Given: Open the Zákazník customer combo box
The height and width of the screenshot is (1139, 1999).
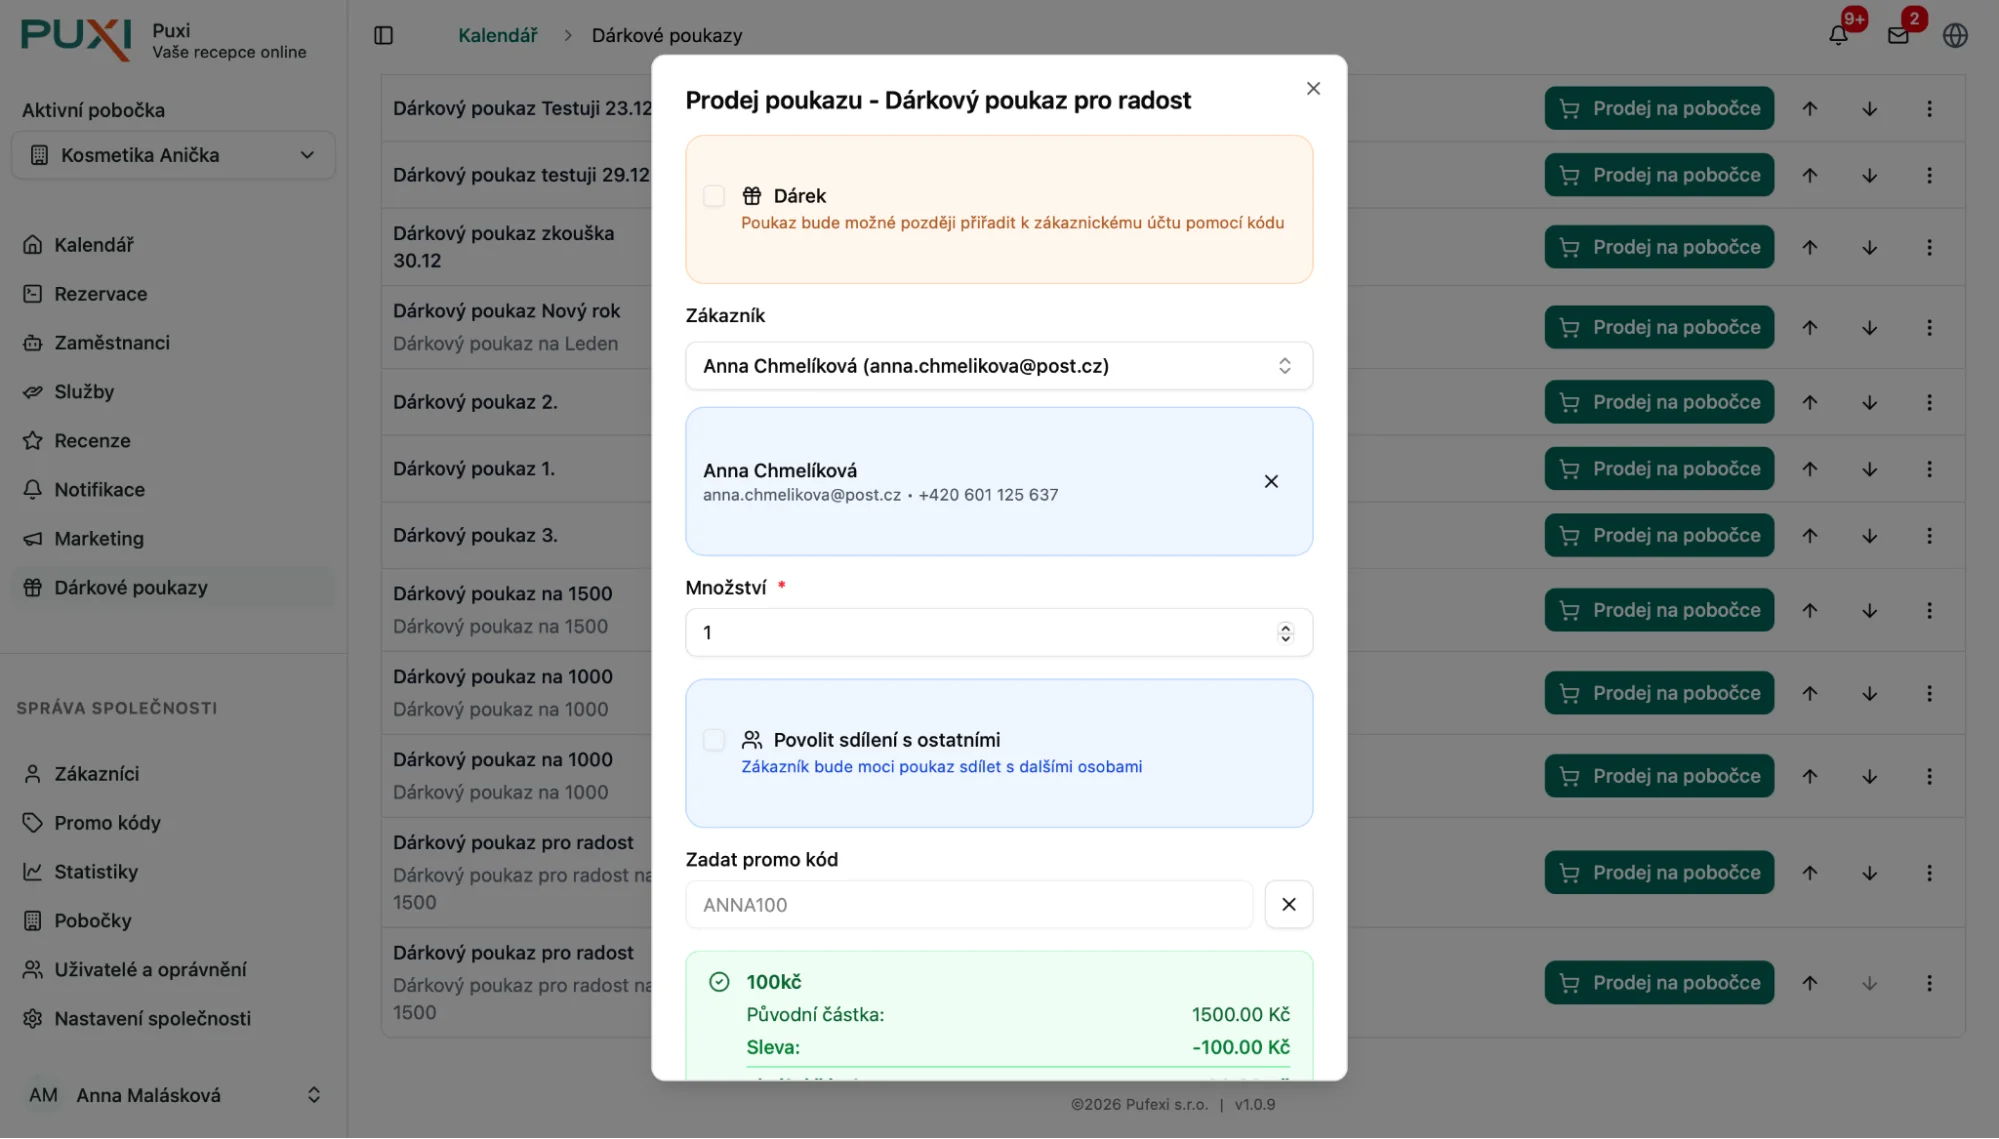Looking at the screenshot, I should [998, 366].
